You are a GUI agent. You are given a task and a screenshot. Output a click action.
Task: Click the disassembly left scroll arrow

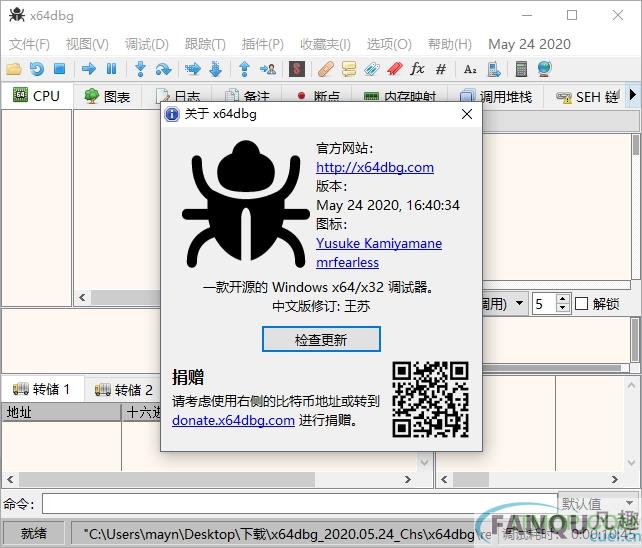82,297
